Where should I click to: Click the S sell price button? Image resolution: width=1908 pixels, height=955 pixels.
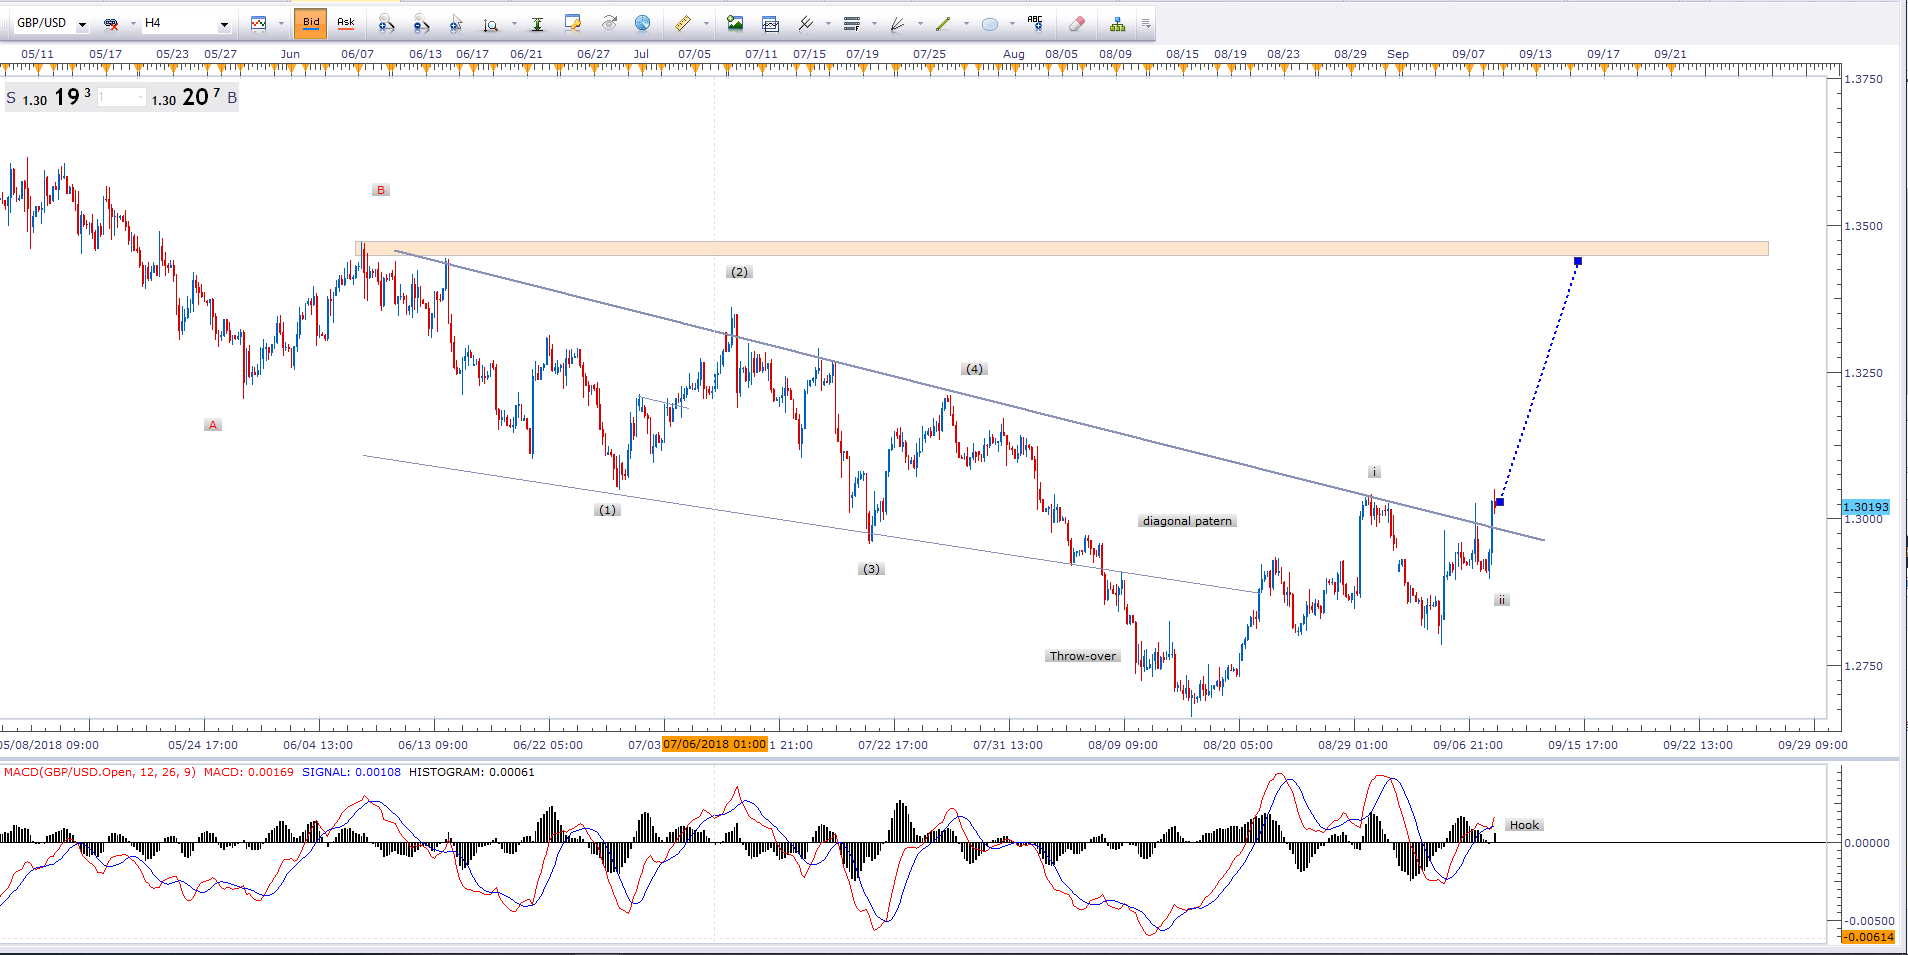coord(12,98)
